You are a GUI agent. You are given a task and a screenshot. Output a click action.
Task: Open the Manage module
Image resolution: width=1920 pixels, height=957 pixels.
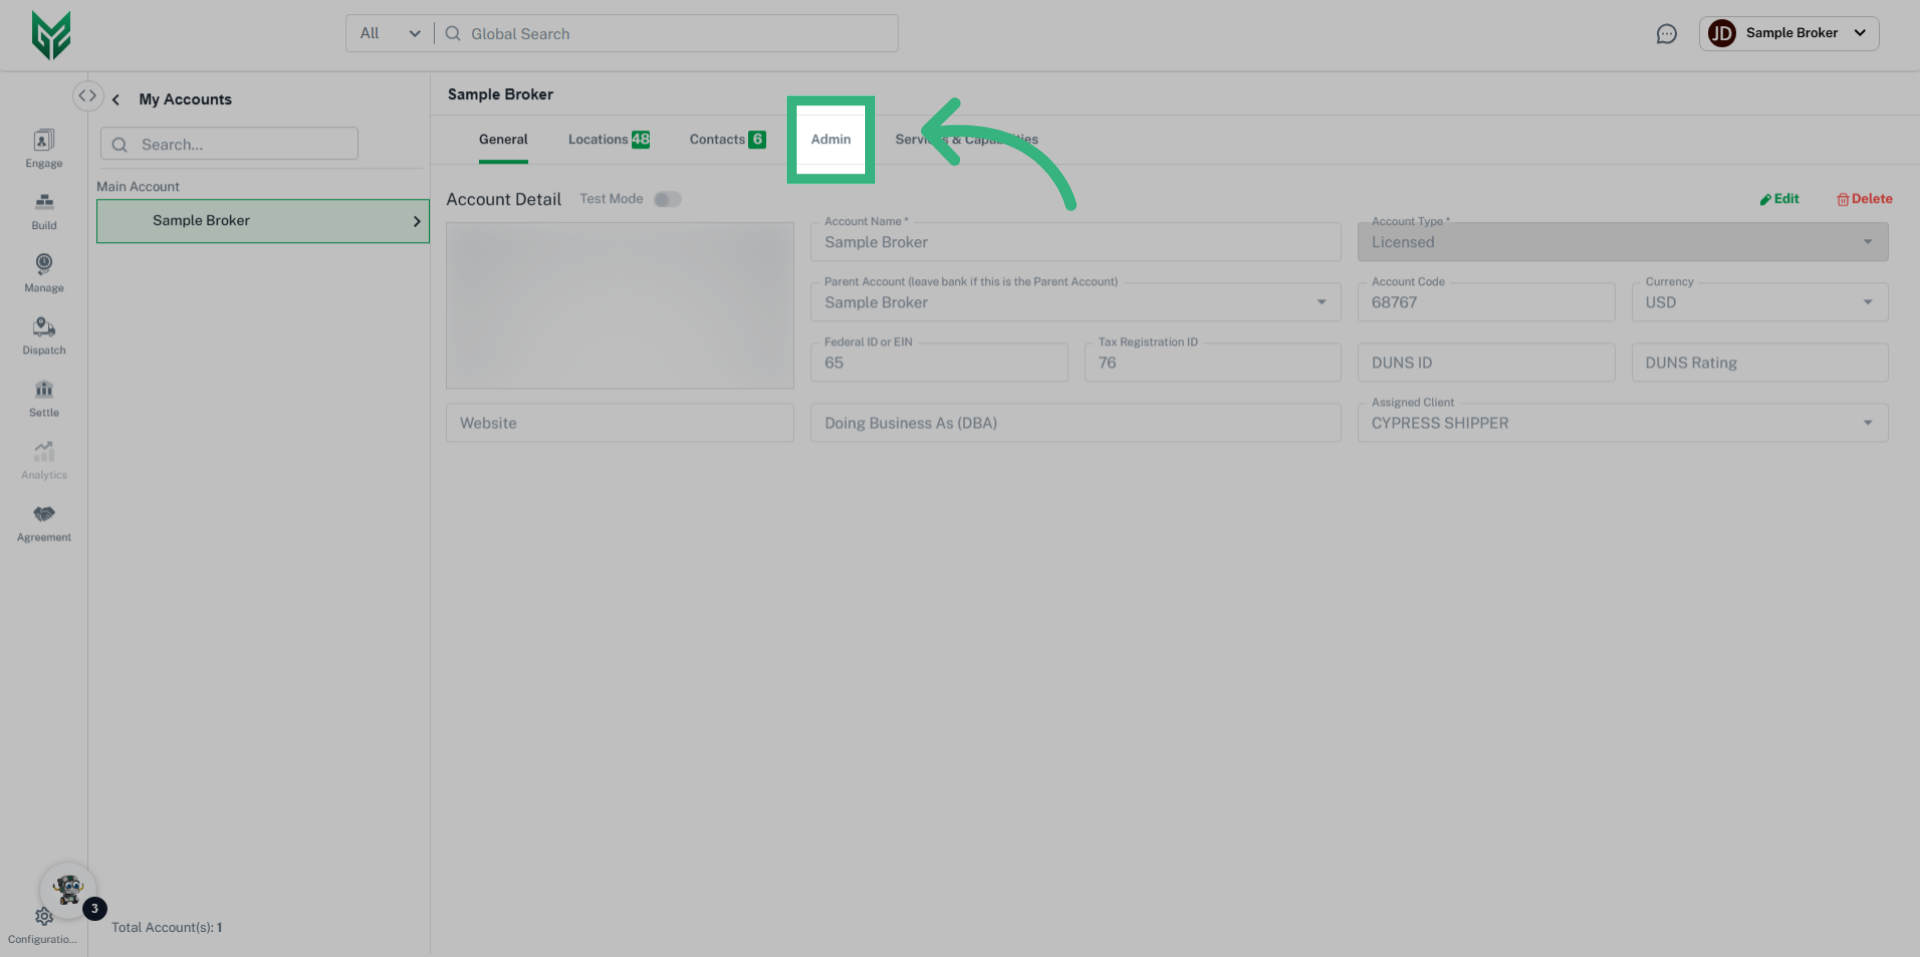click(44, 273)
